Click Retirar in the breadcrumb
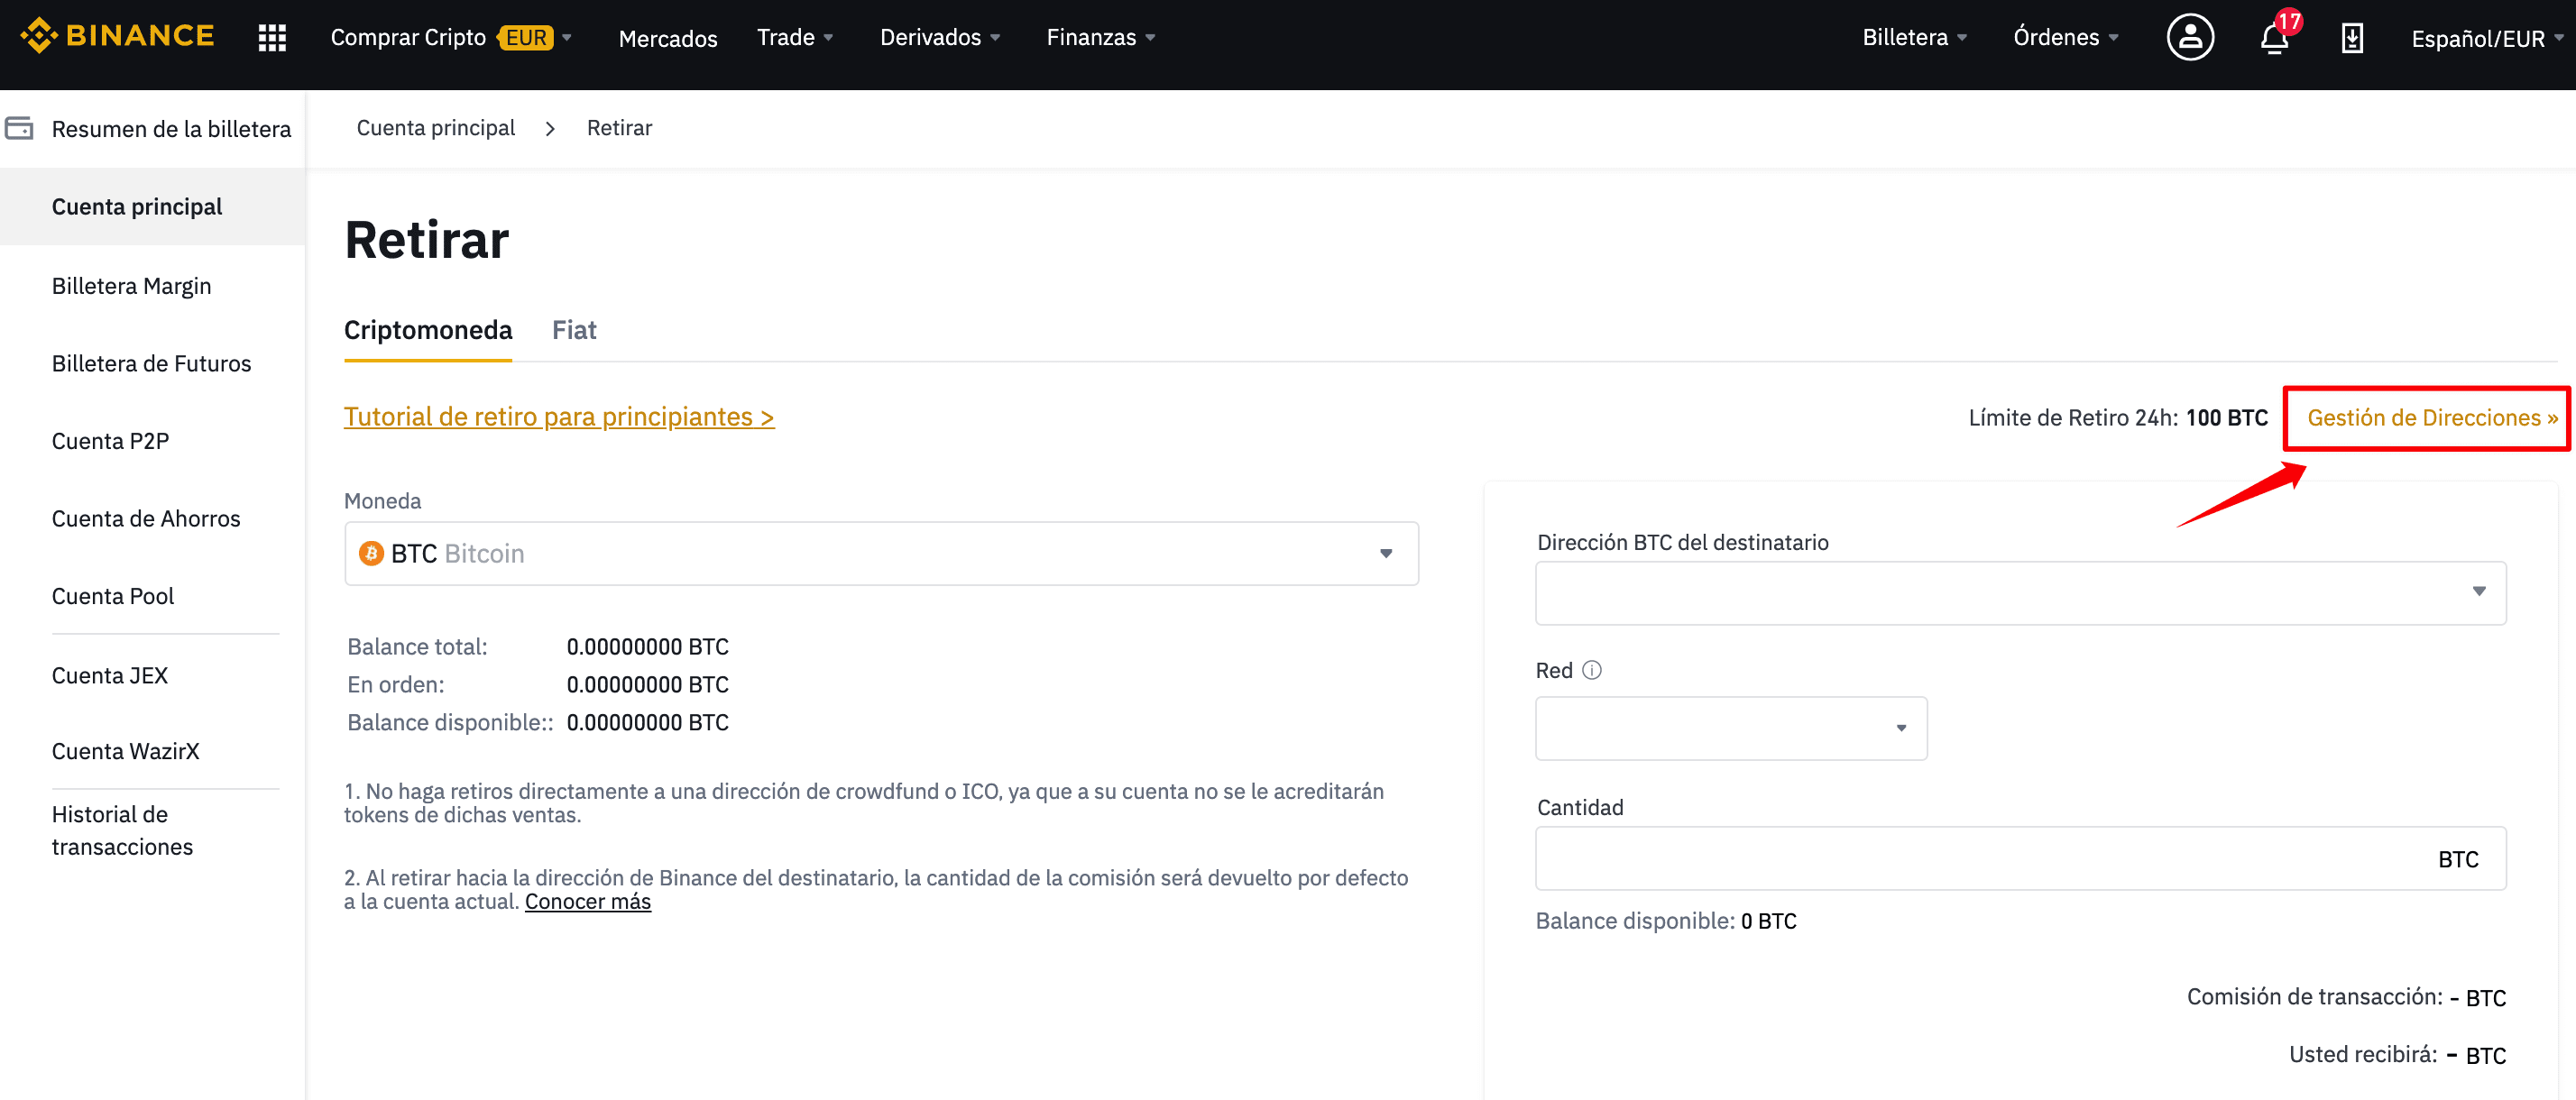The width and height of the screenshot is (2576, 1100). pos(619,128)
